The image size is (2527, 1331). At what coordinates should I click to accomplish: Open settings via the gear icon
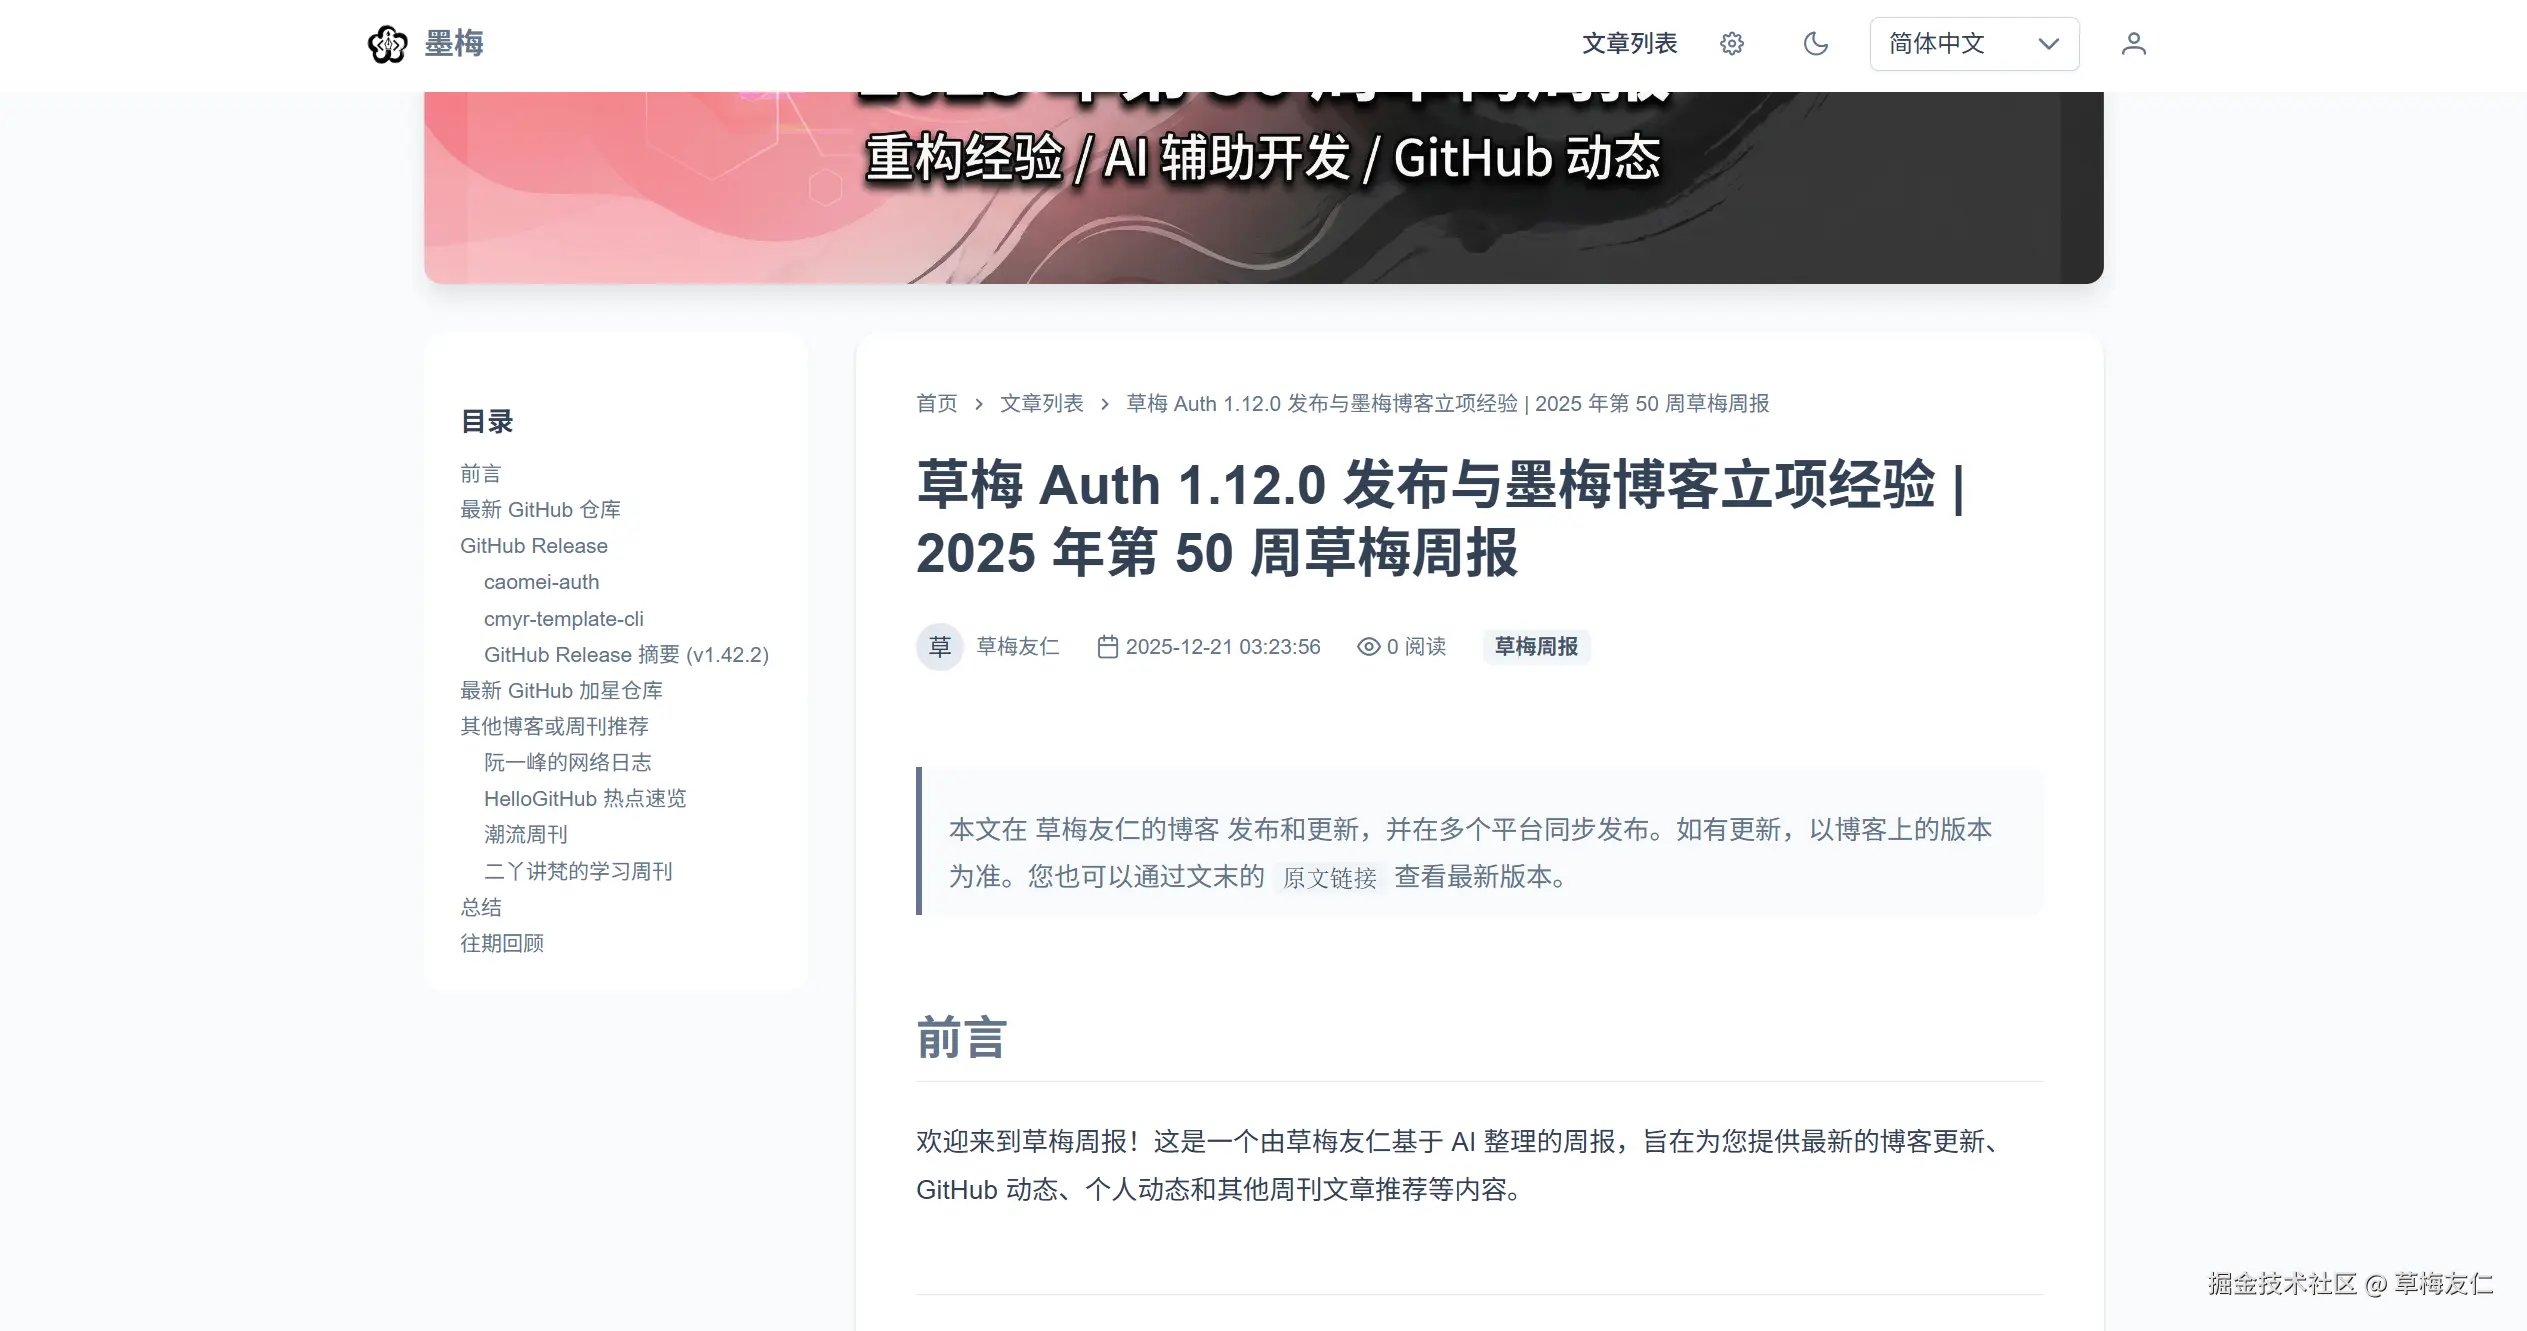point(1732,43)
